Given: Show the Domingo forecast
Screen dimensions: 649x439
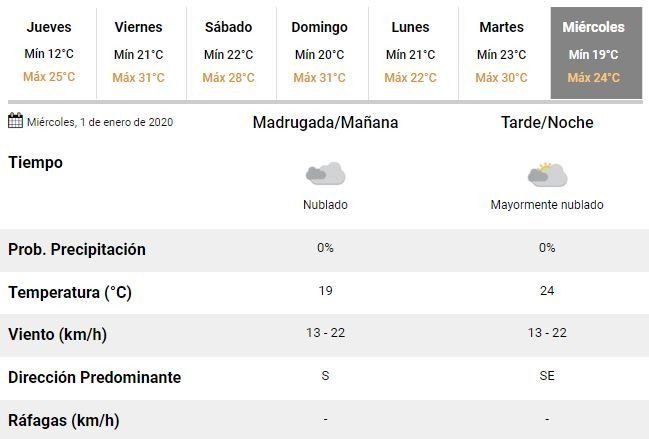Looking at the screenshot, I should [x=320, y=53].
